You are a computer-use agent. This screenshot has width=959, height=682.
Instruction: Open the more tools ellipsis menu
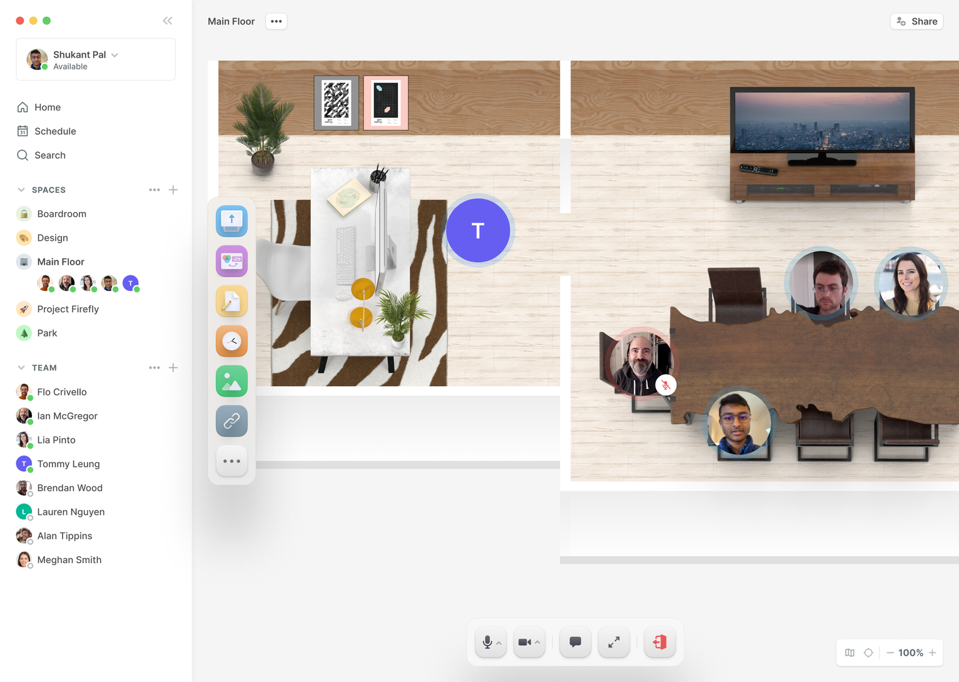pyautogui.click(x=231, y=461)
